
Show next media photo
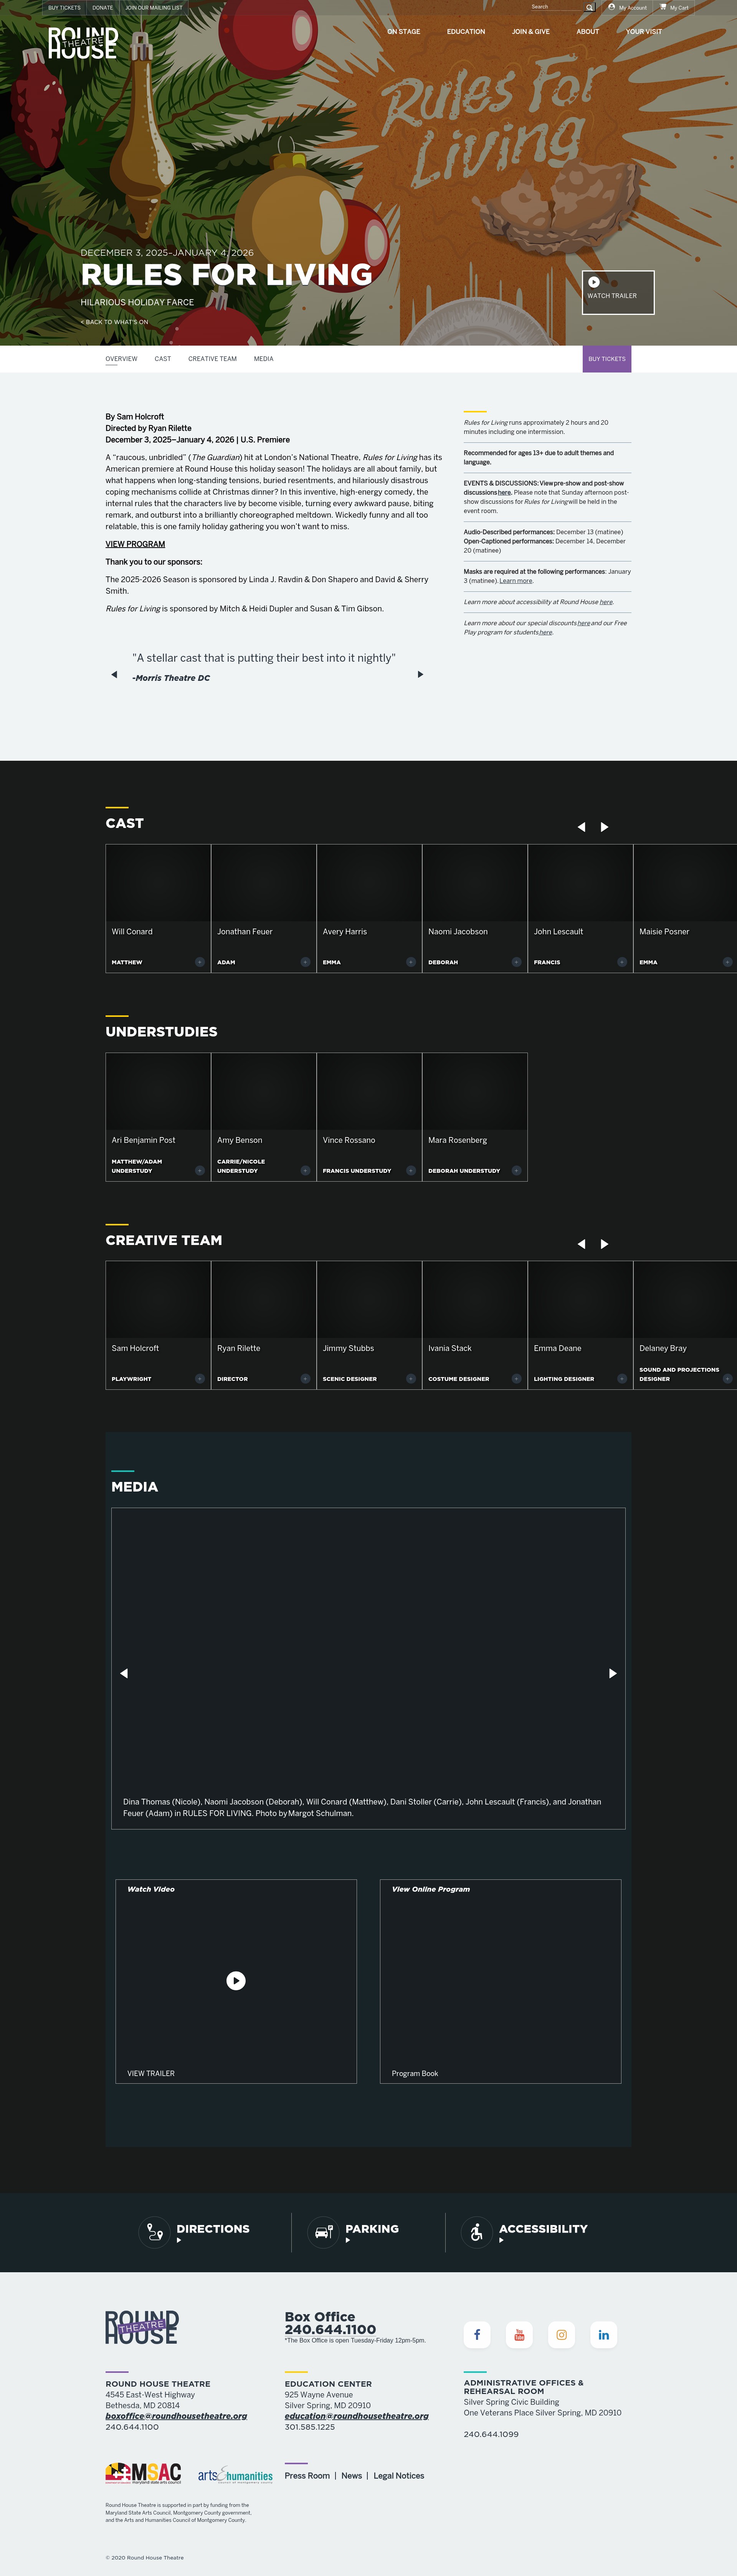[613, 1673]
